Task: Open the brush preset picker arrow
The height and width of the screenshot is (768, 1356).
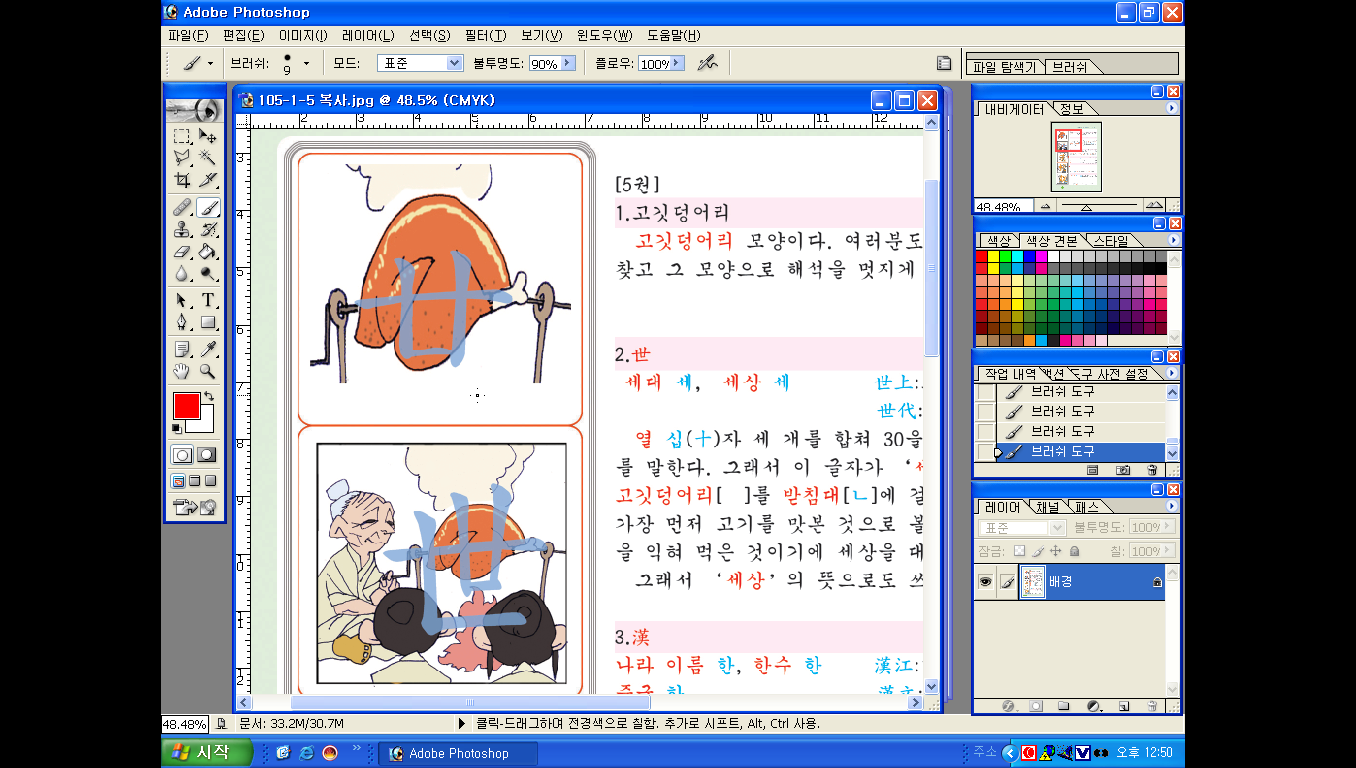Action: (x=306, y=63)
